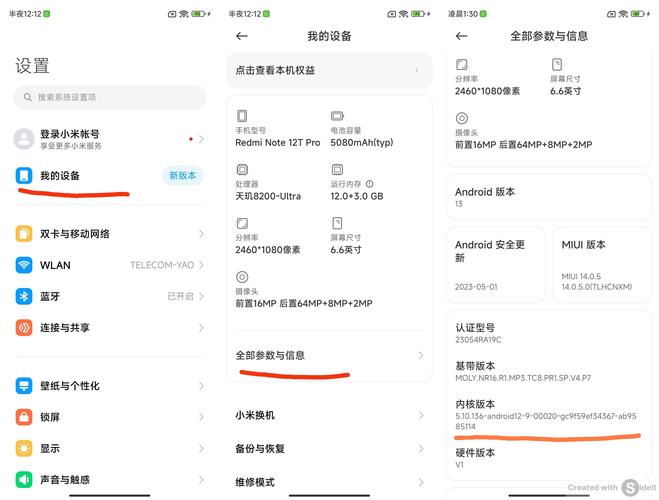The height and width of the screenshot is (500, 659).
Task: Open 备份与恢复 entry
Action: pyautogui.click(x=330, y=449)
